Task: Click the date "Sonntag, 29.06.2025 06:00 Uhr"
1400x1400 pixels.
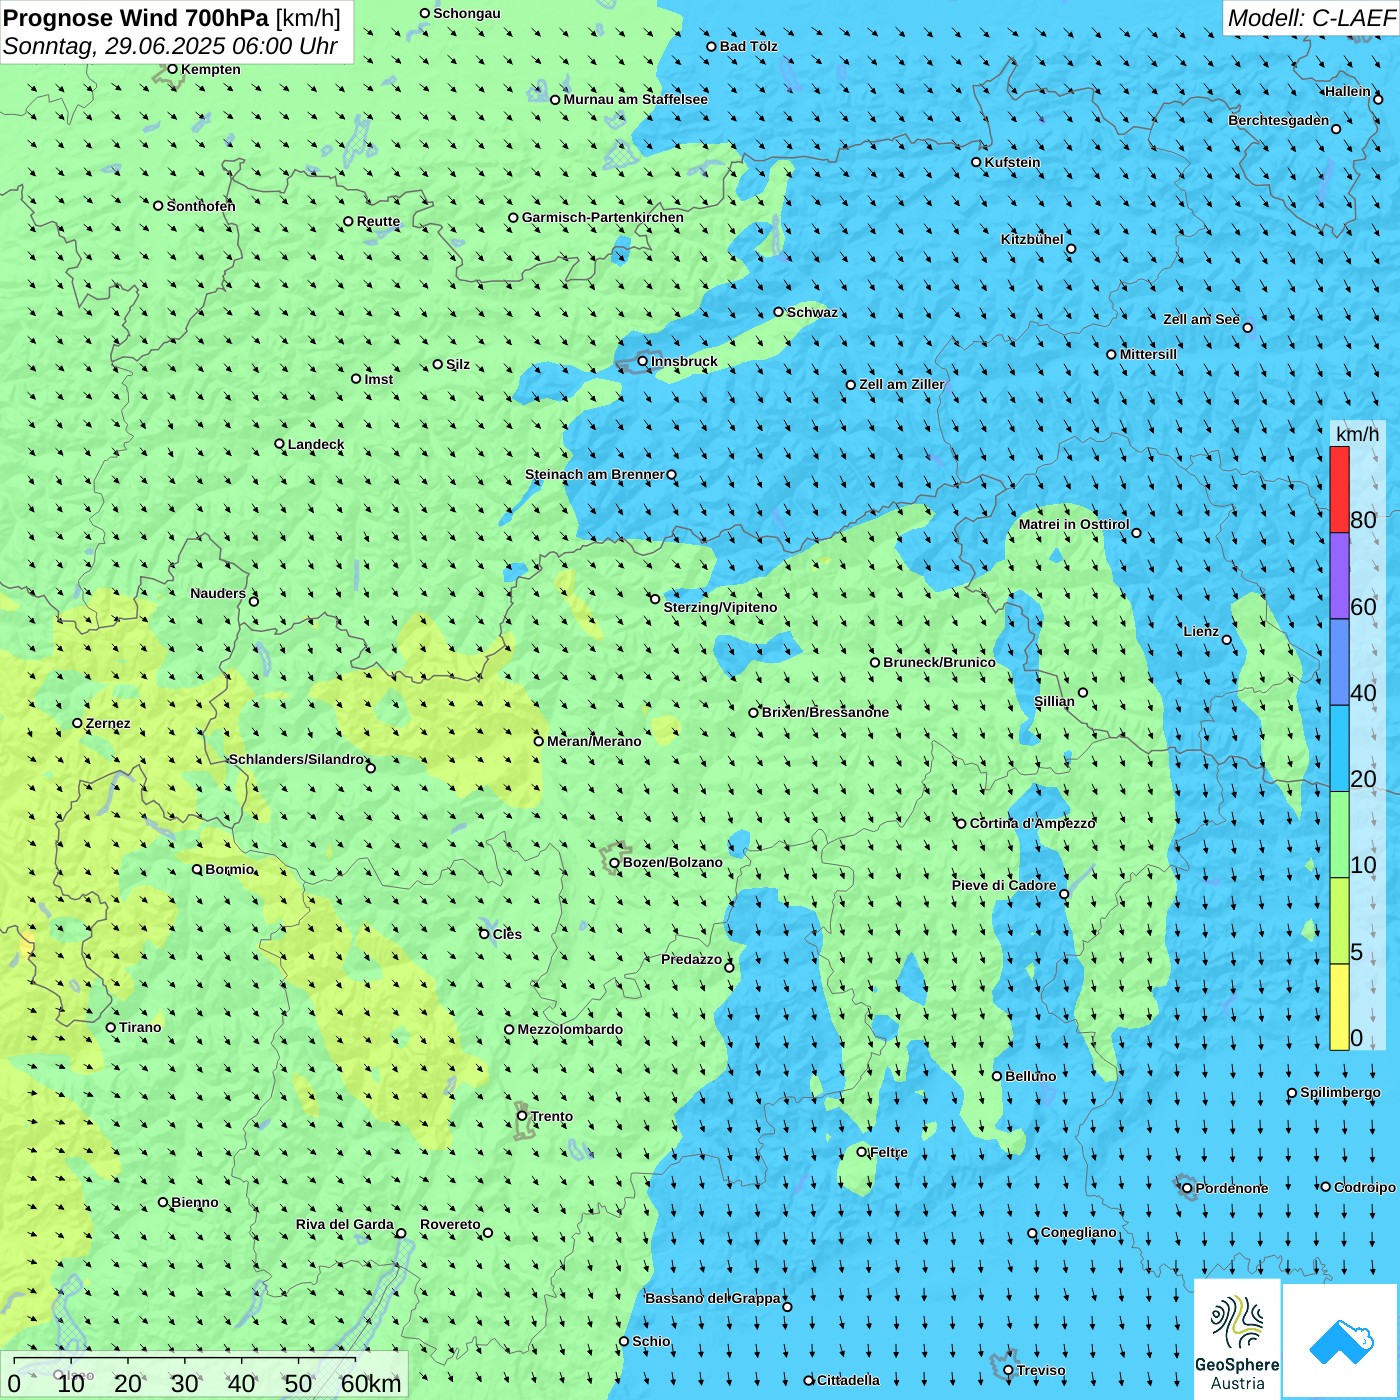Action: tap(170, 46)
